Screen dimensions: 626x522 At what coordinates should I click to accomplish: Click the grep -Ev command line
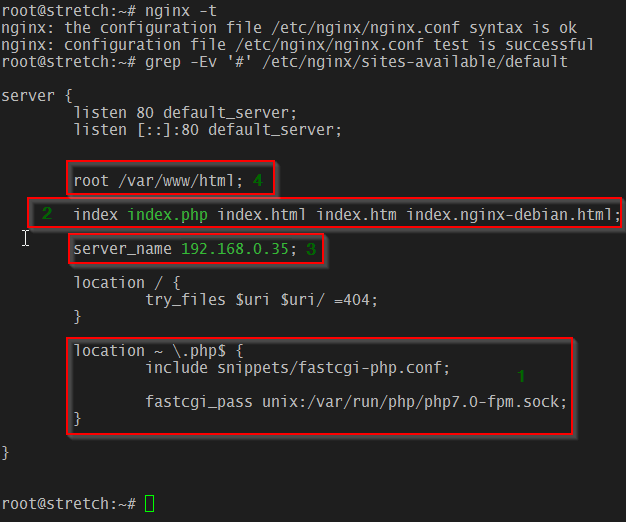tap(356, 62)
